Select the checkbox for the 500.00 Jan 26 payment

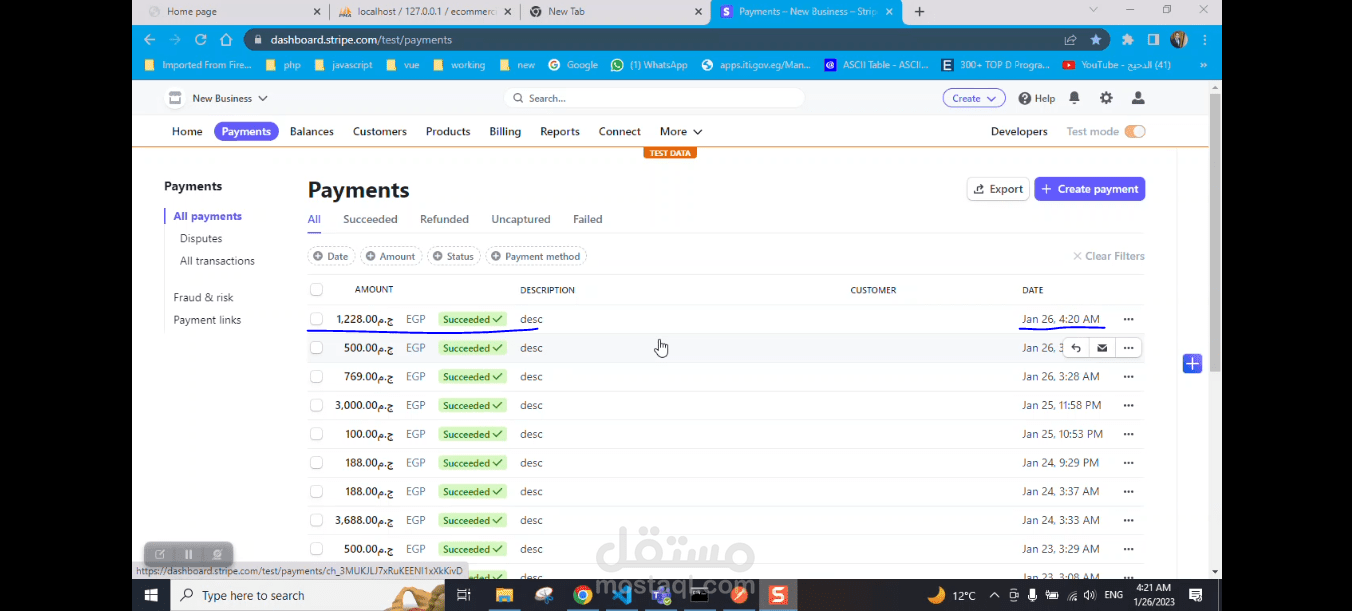[x=316, y=348]
